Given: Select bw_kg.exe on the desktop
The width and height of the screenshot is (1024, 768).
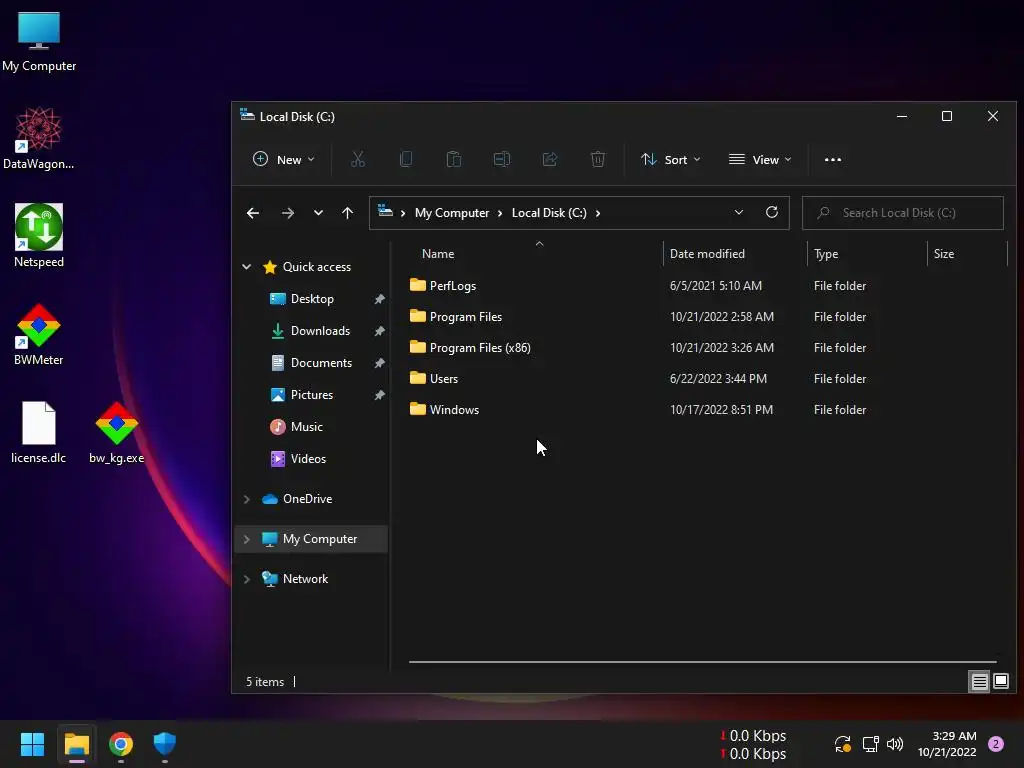Looking at the screenshot, I should [116, 432].
